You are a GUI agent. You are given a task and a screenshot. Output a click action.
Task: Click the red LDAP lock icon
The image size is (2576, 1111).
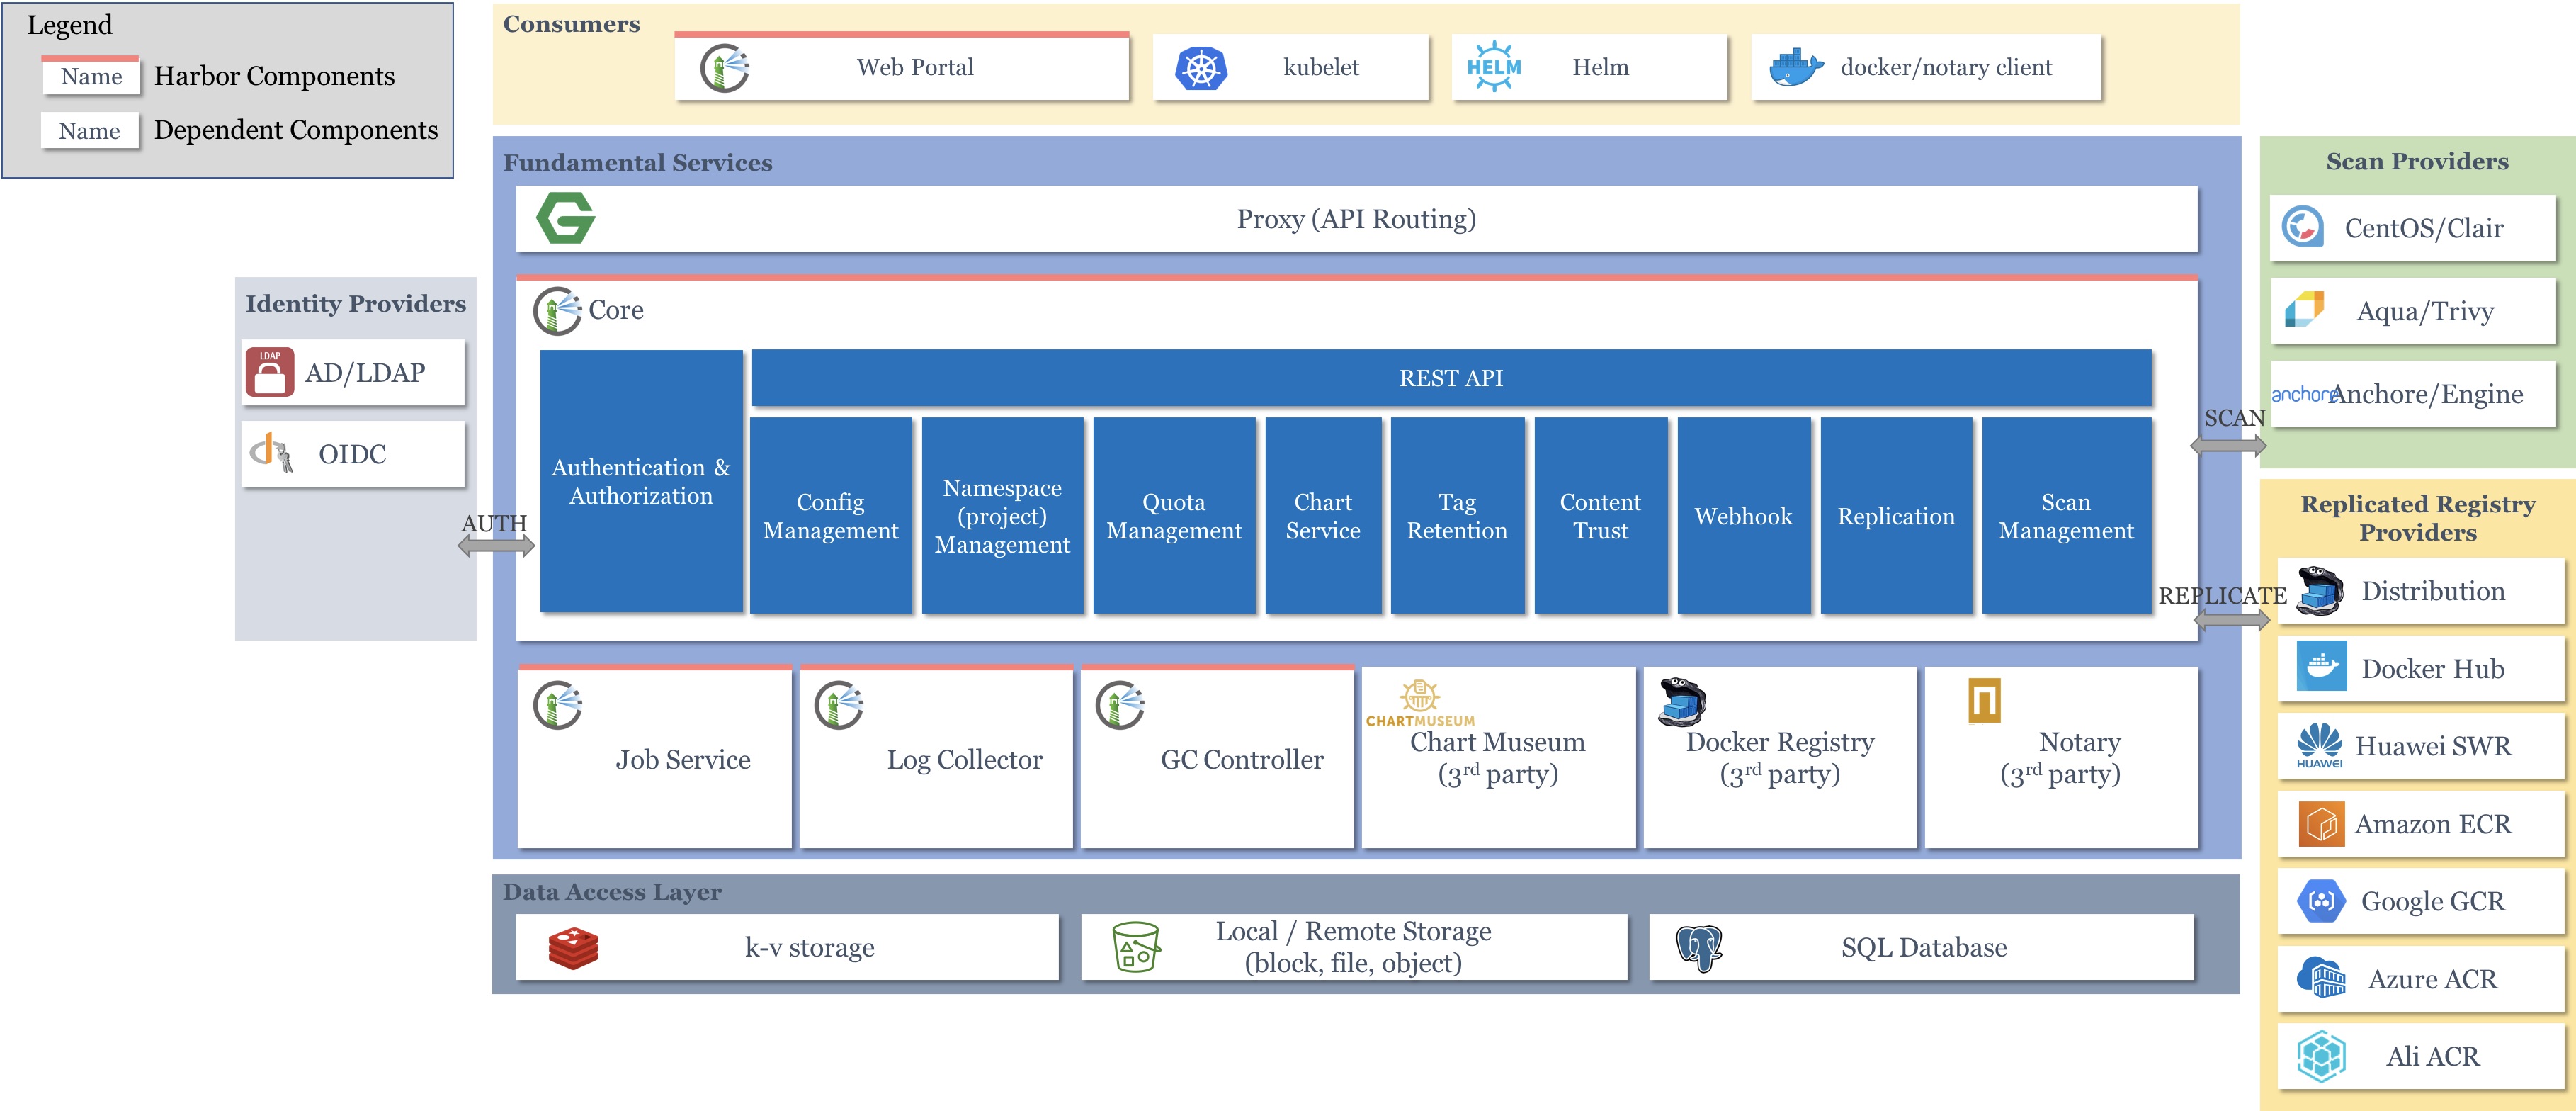270,372
